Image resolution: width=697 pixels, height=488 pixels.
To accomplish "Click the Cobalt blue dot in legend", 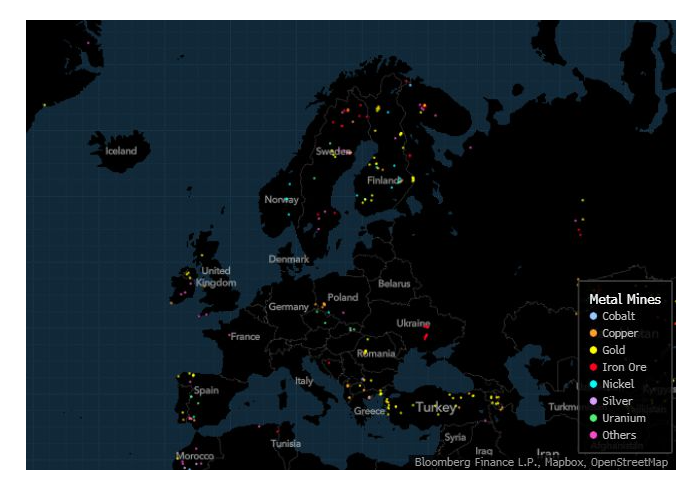I will coord(594,316).
